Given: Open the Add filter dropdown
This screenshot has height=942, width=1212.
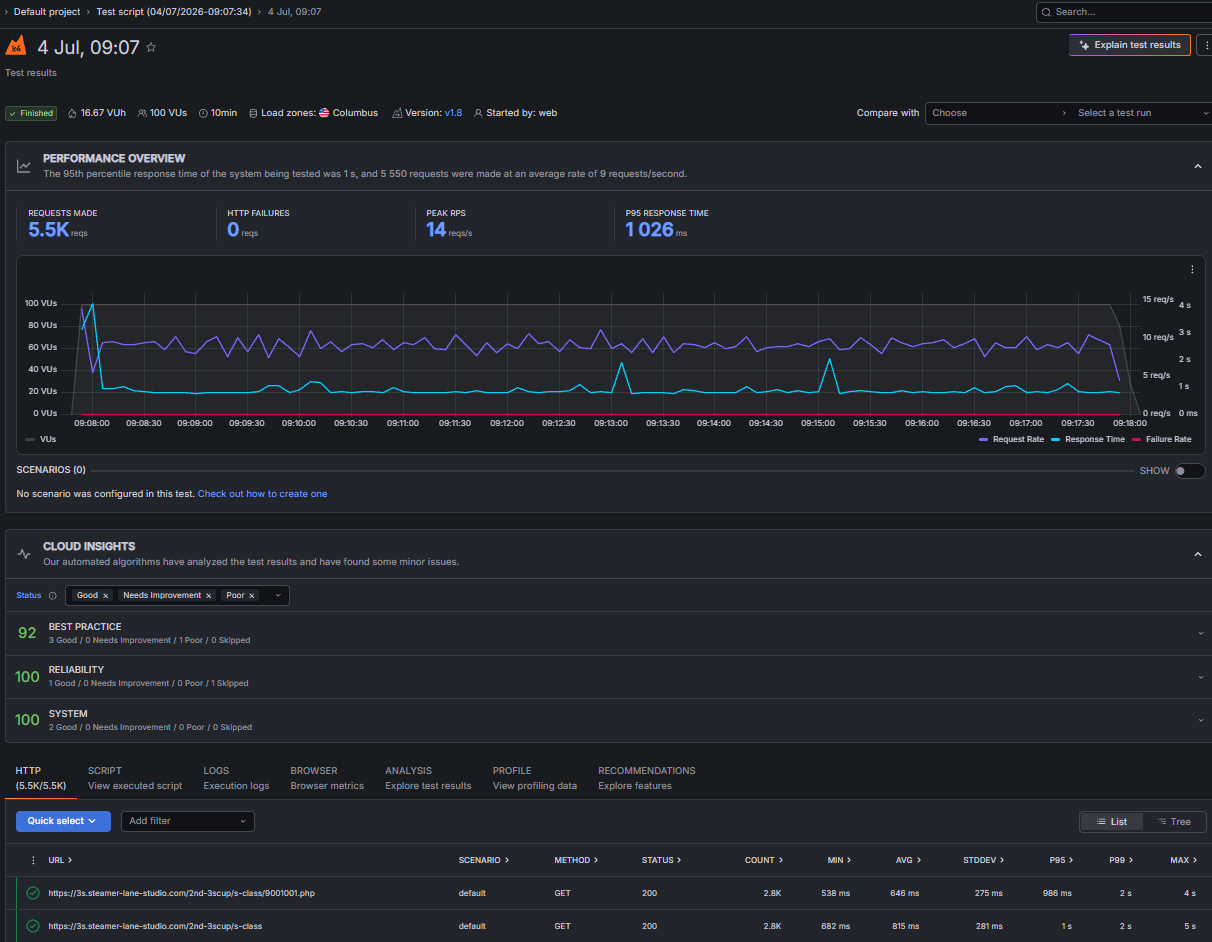Looking at the screenshot, I should [x=188, y=821].
